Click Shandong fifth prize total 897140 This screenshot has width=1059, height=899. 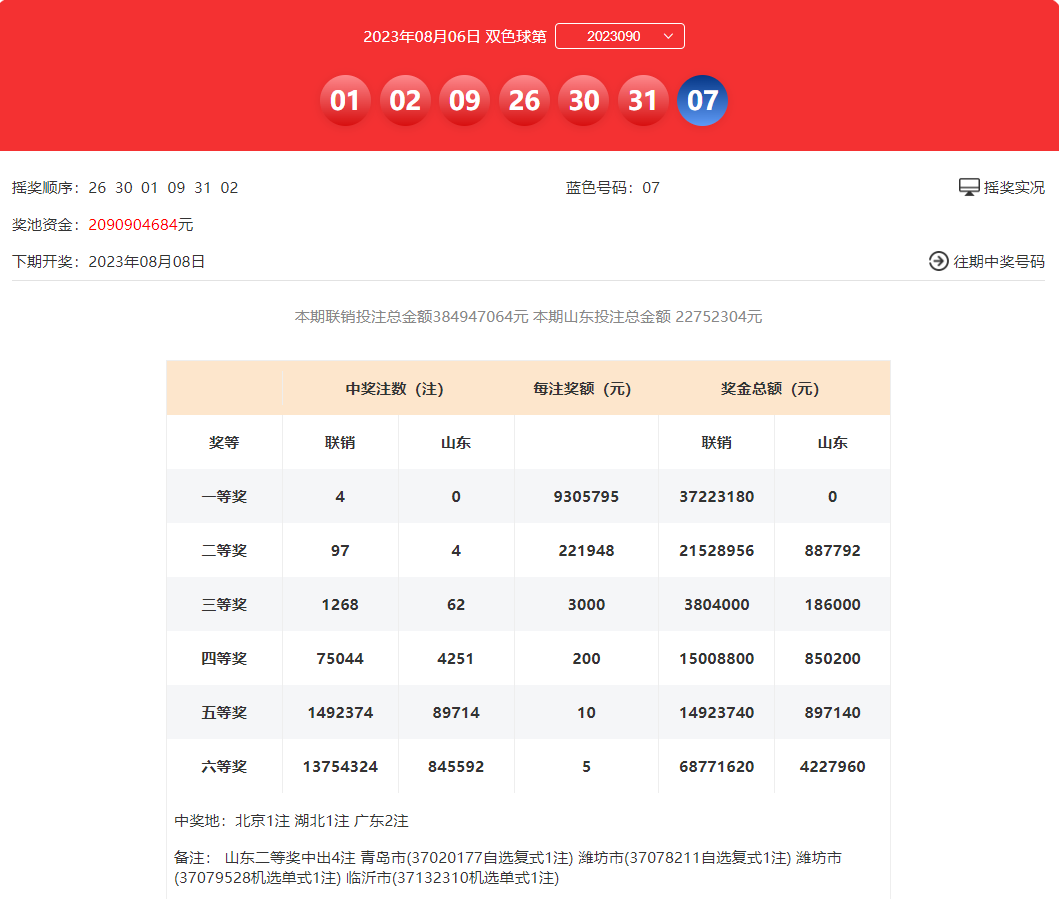click(x=833, y=713)
